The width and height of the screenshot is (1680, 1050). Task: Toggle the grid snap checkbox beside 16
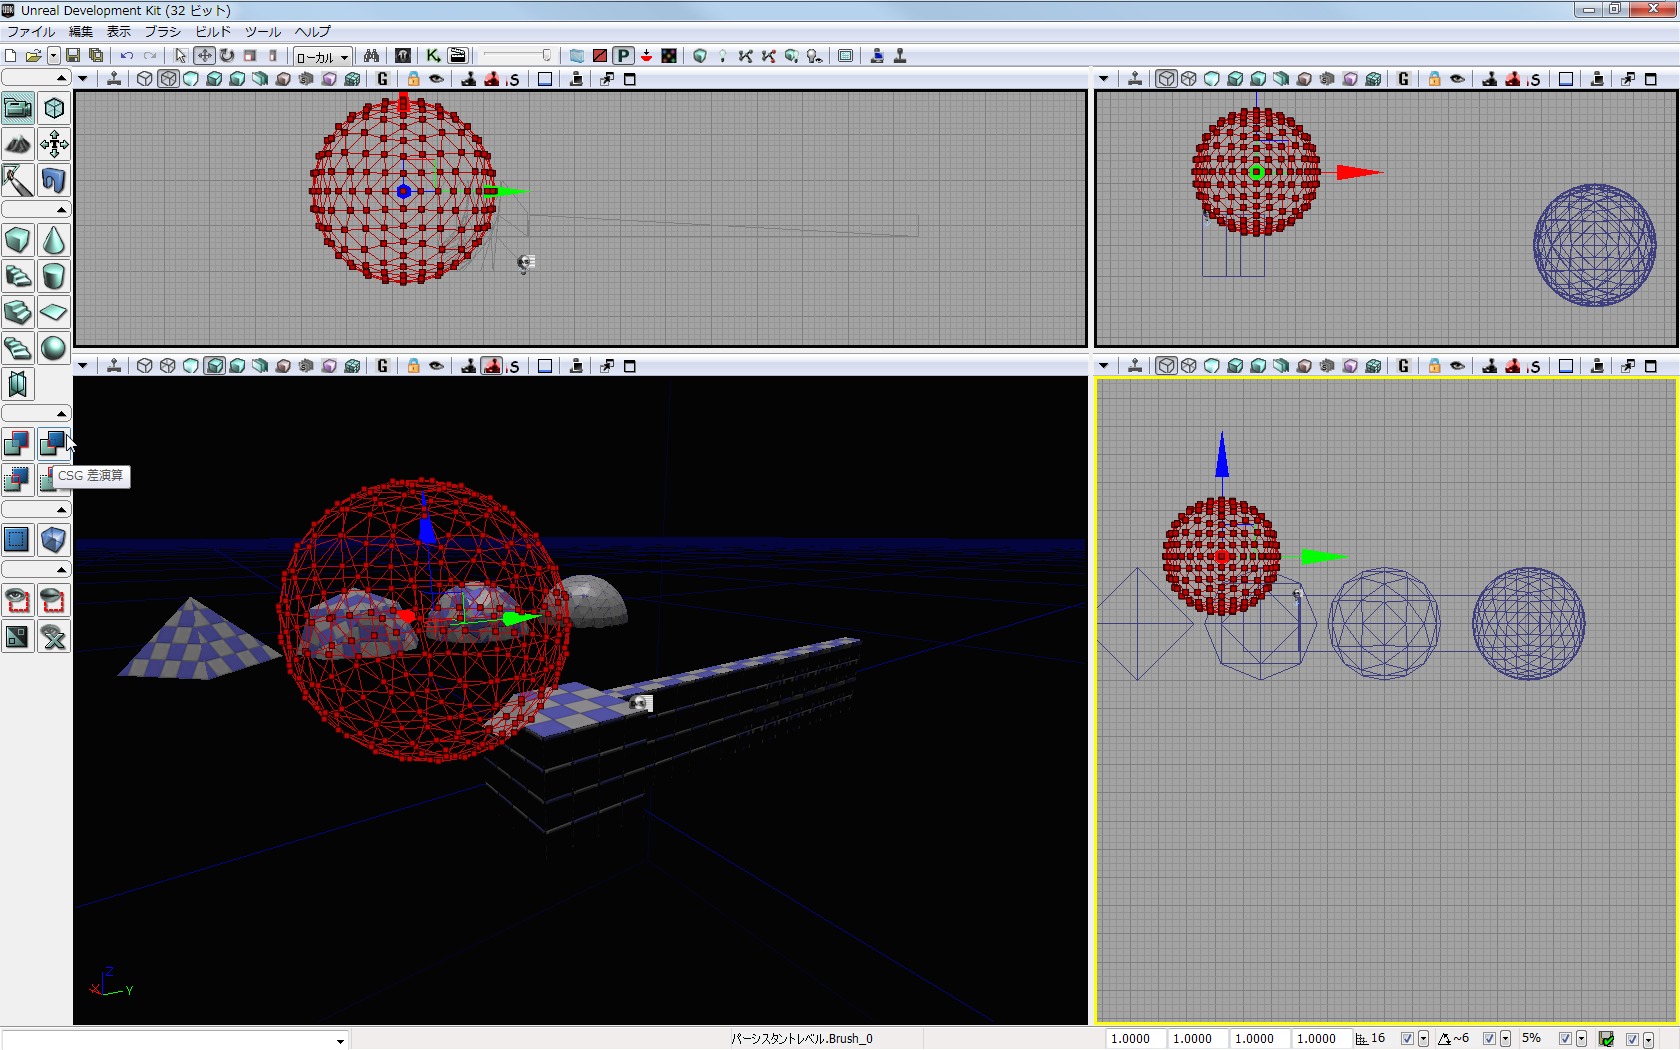1407,1039
